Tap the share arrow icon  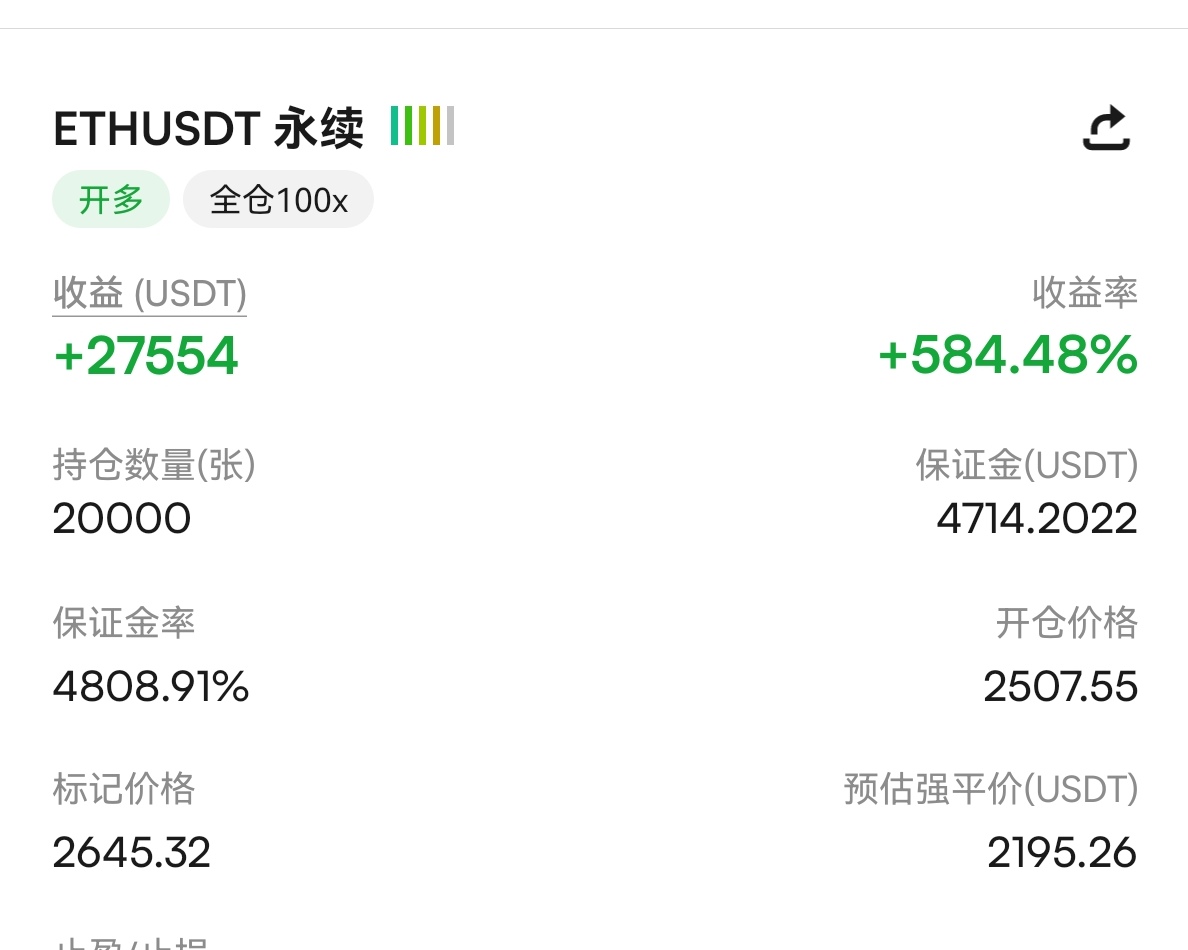click(1106, 127)
